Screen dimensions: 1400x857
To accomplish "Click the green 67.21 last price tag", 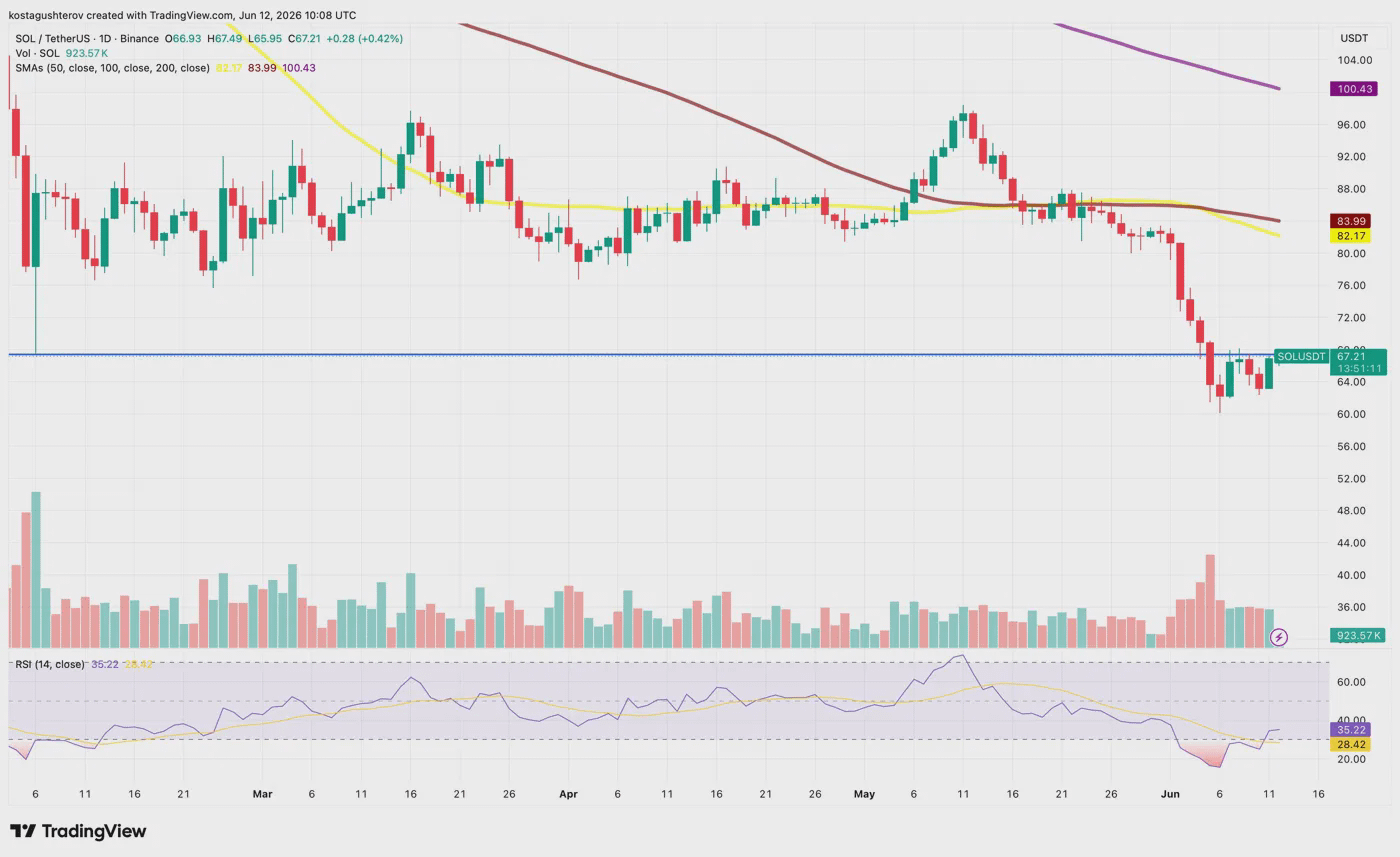I will (x=1351, y=356).
